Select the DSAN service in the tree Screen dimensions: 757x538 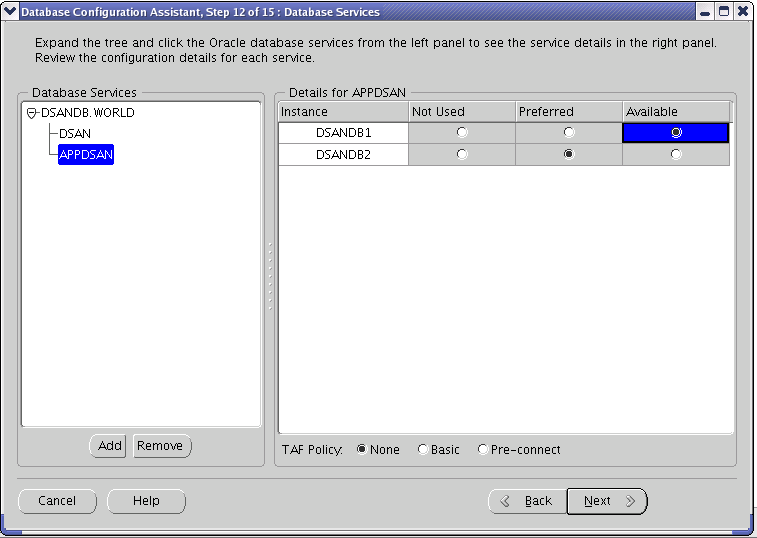[x=75, y=134]
